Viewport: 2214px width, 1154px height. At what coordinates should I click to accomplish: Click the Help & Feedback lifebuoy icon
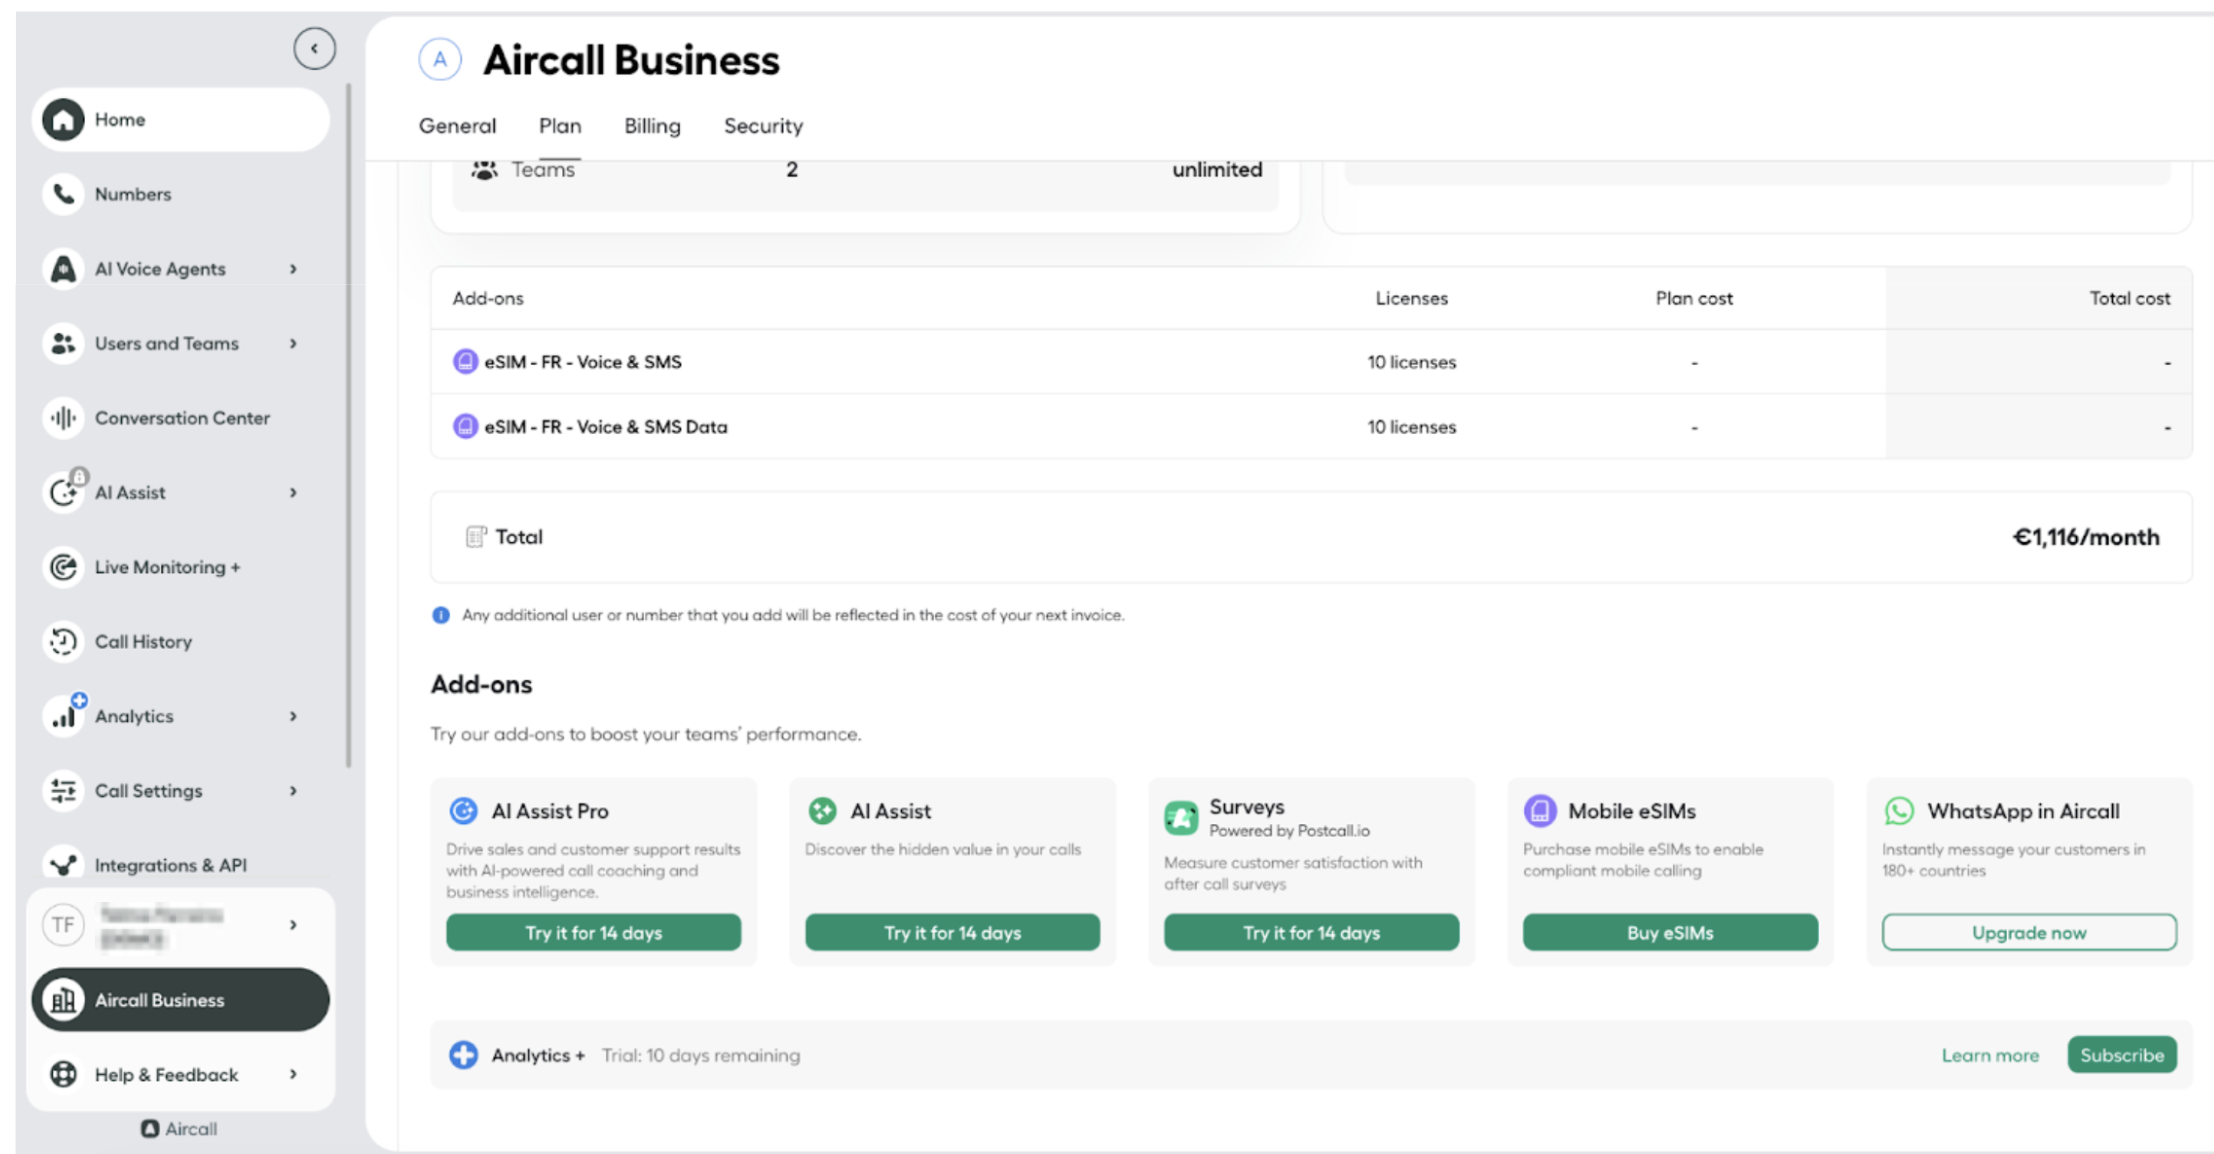(63, 1074)
